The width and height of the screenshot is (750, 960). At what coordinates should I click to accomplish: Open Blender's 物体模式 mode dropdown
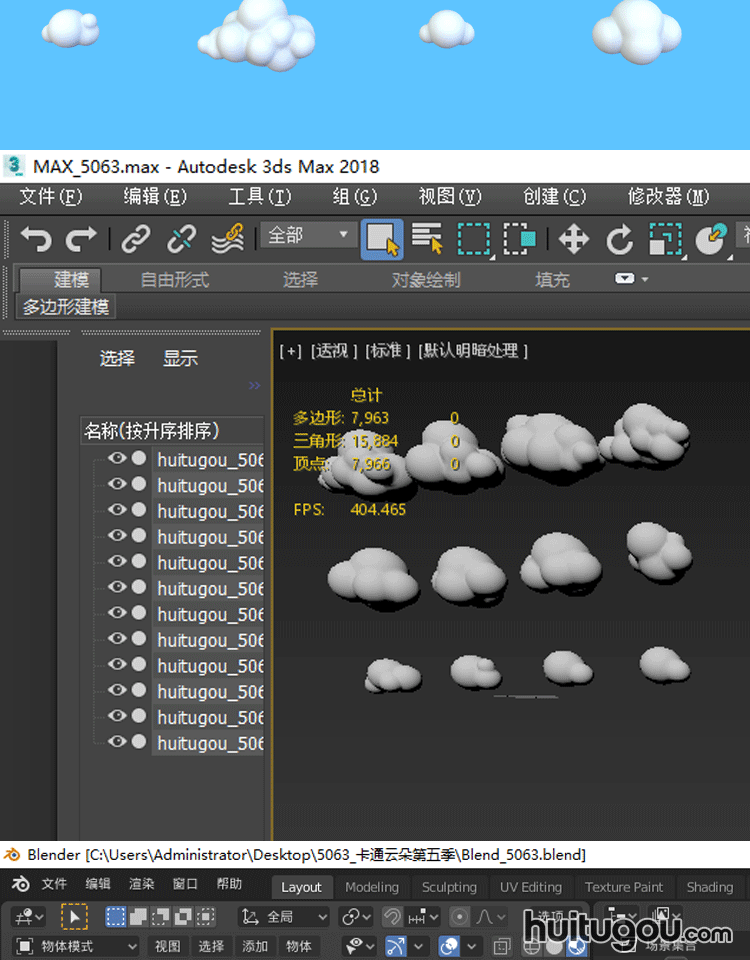(76, 946)
